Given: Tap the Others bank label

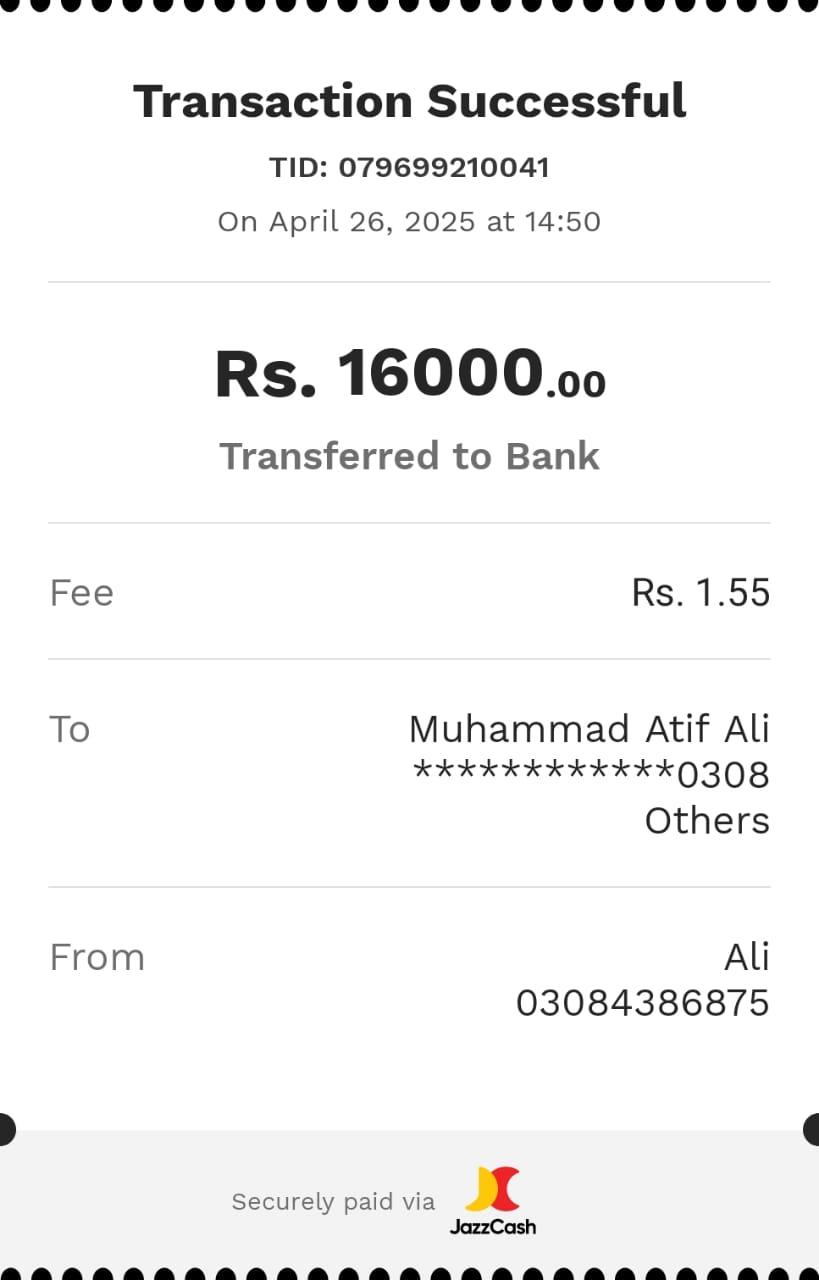Looking at the screenshot, I should (x=706, y=821).
